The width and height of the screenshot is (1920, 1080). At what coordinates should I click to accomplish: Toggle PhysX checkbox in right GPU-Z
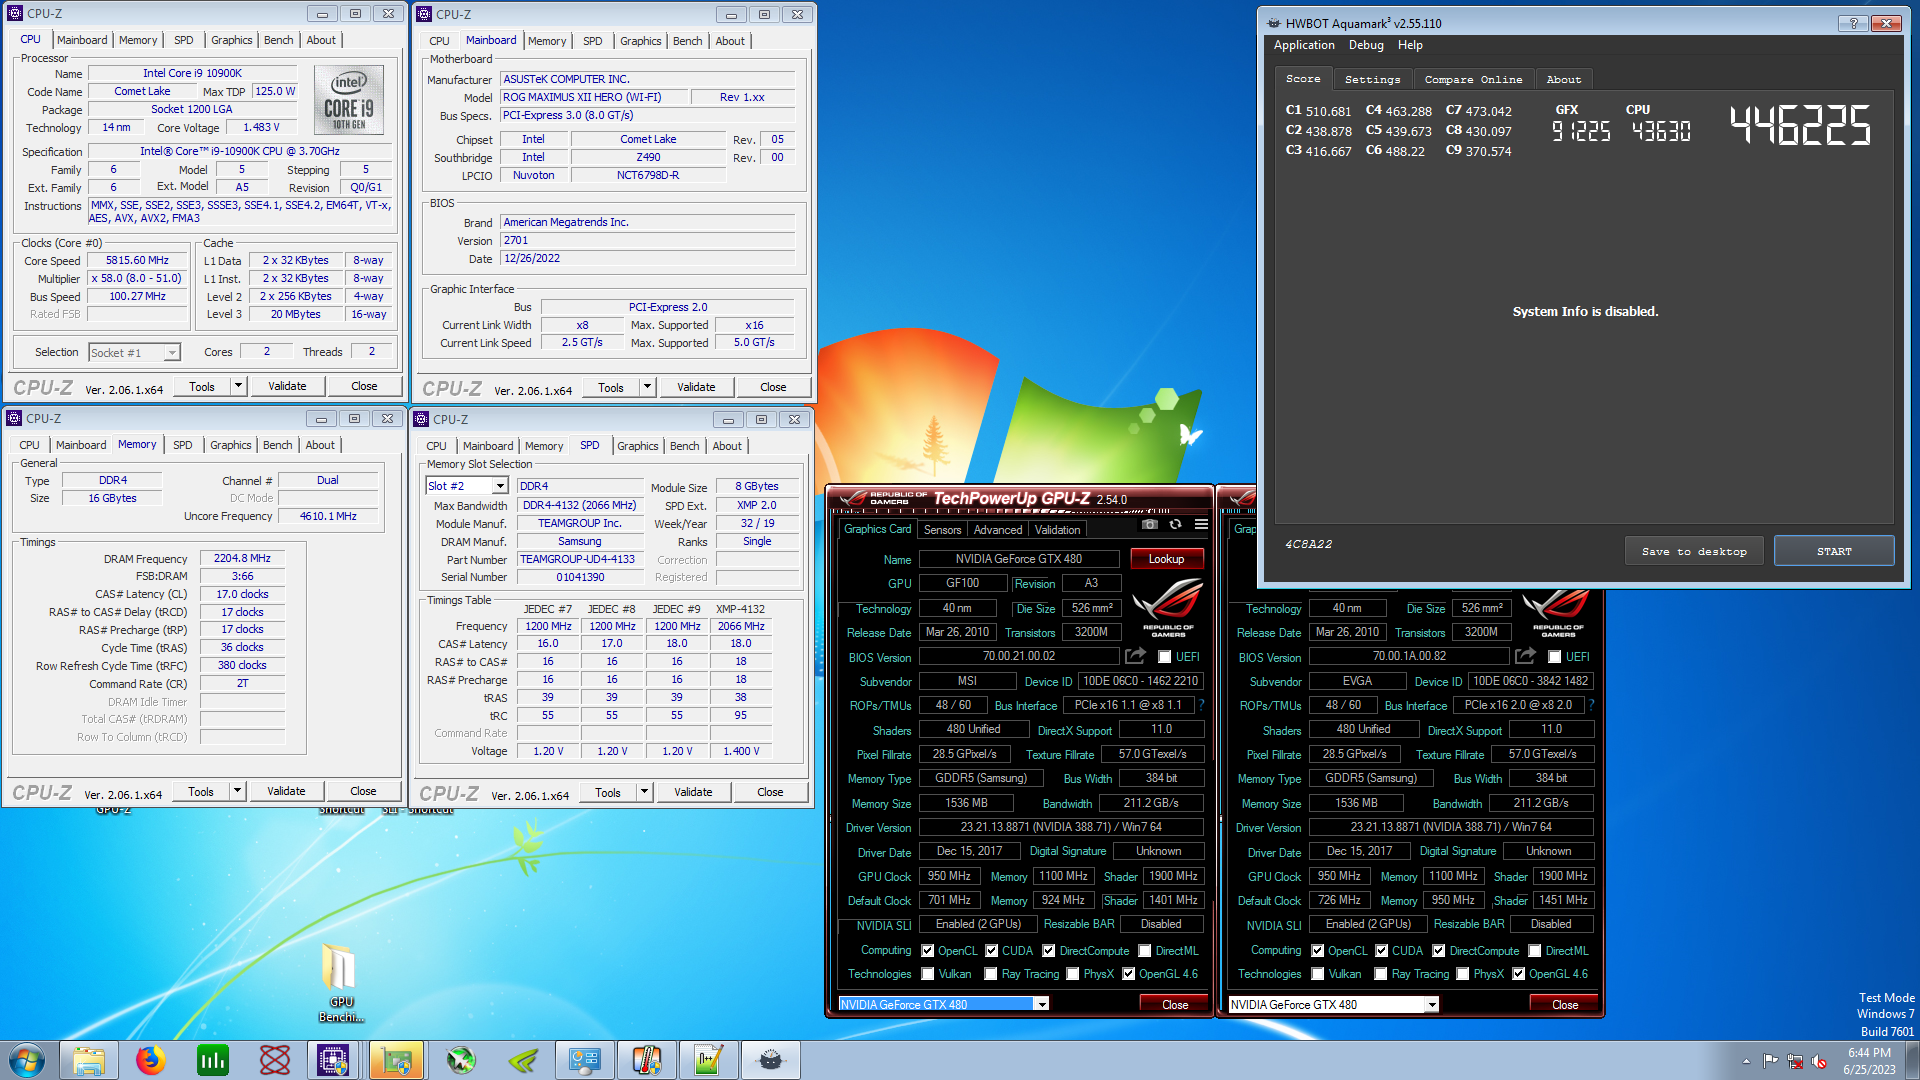click(1463, 974)
